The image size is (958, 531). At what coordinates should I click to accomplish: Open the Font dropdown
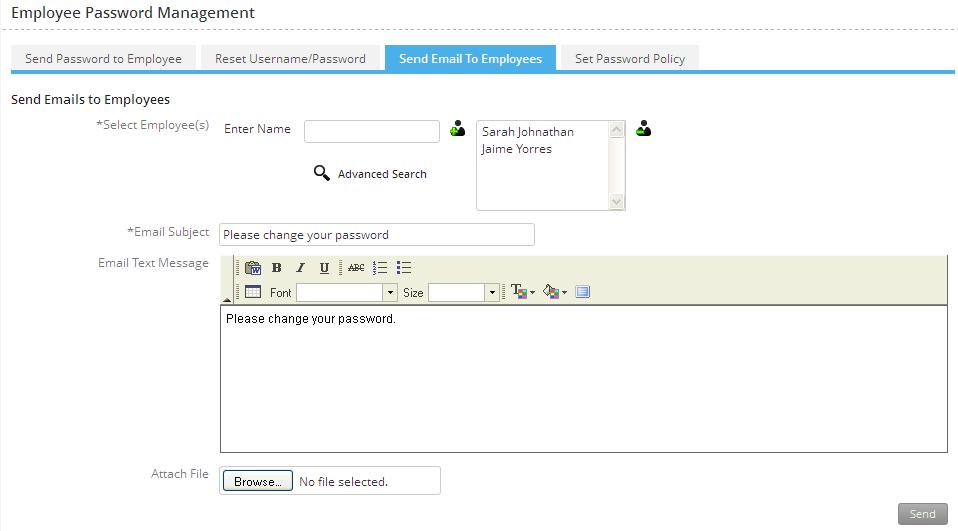(390, 293)
